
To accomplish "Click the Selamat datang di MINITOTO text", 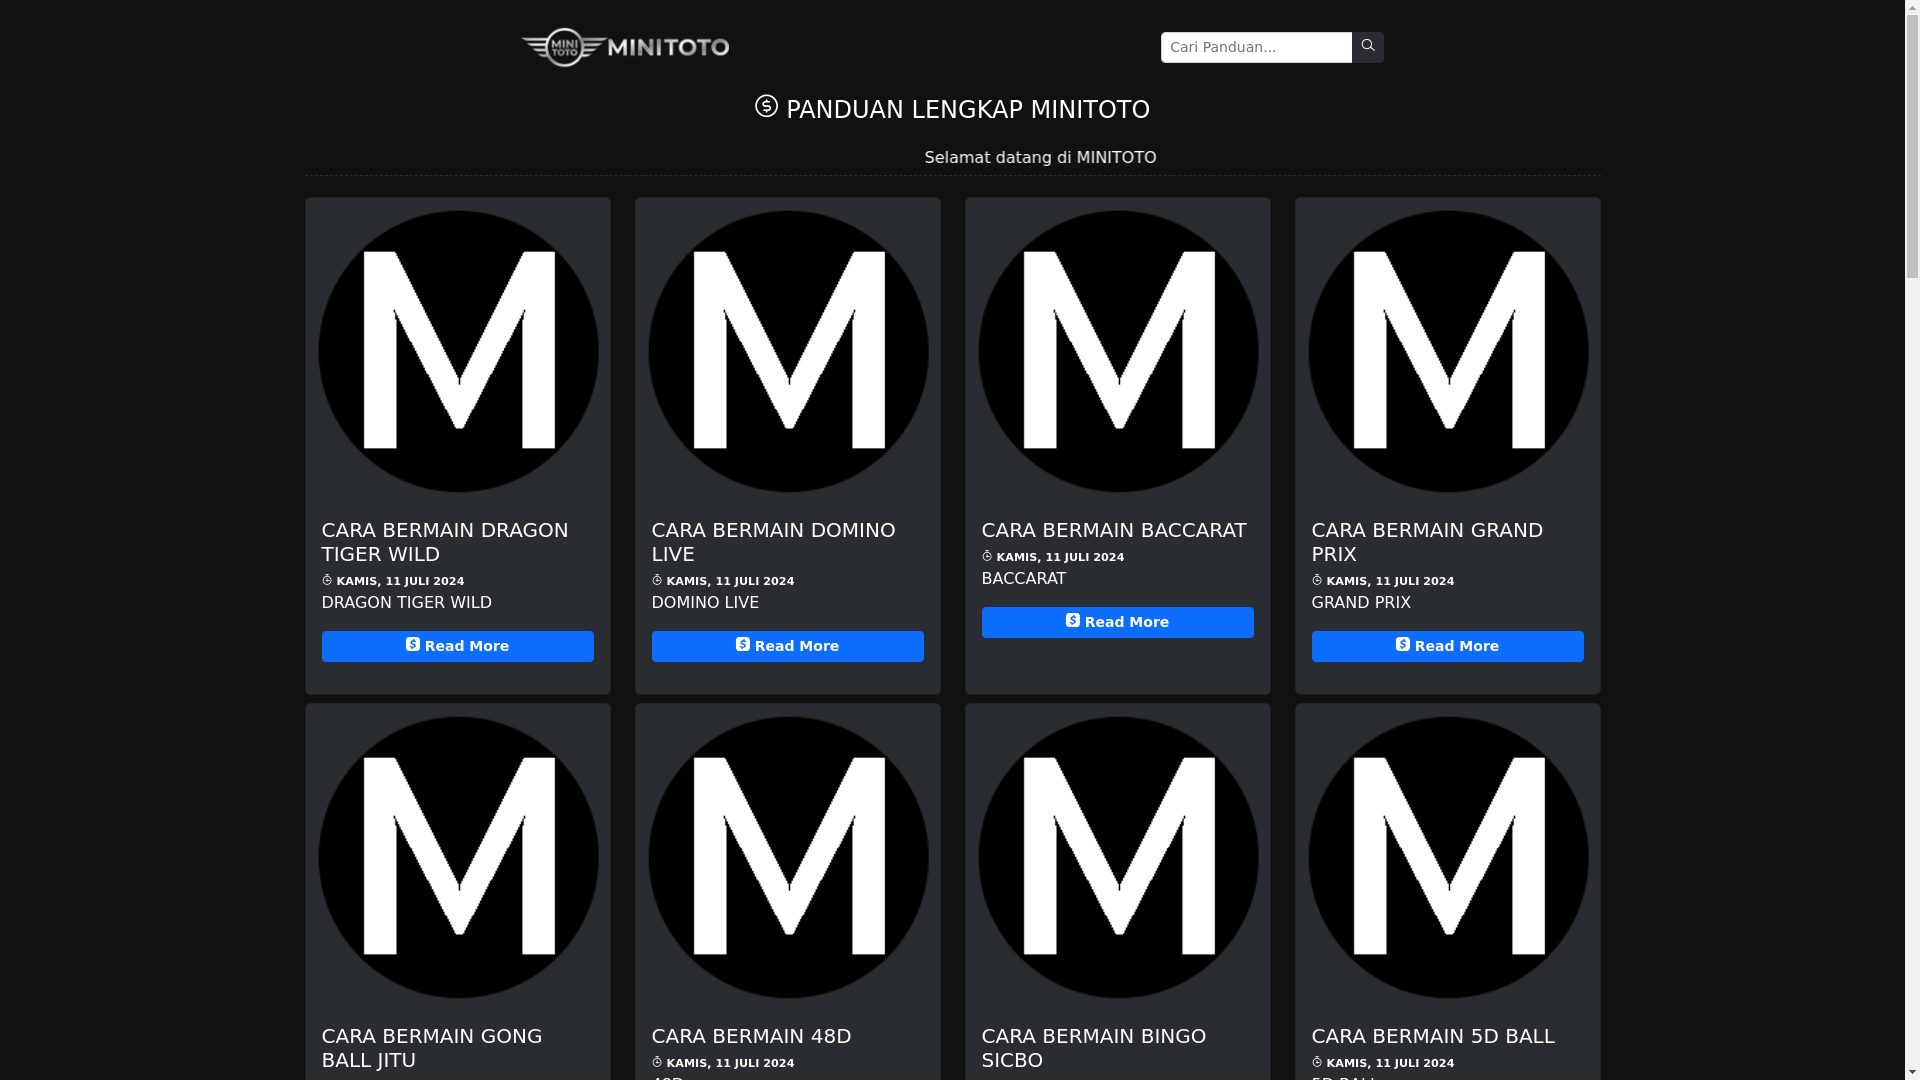I will [x=1040, y=158].
